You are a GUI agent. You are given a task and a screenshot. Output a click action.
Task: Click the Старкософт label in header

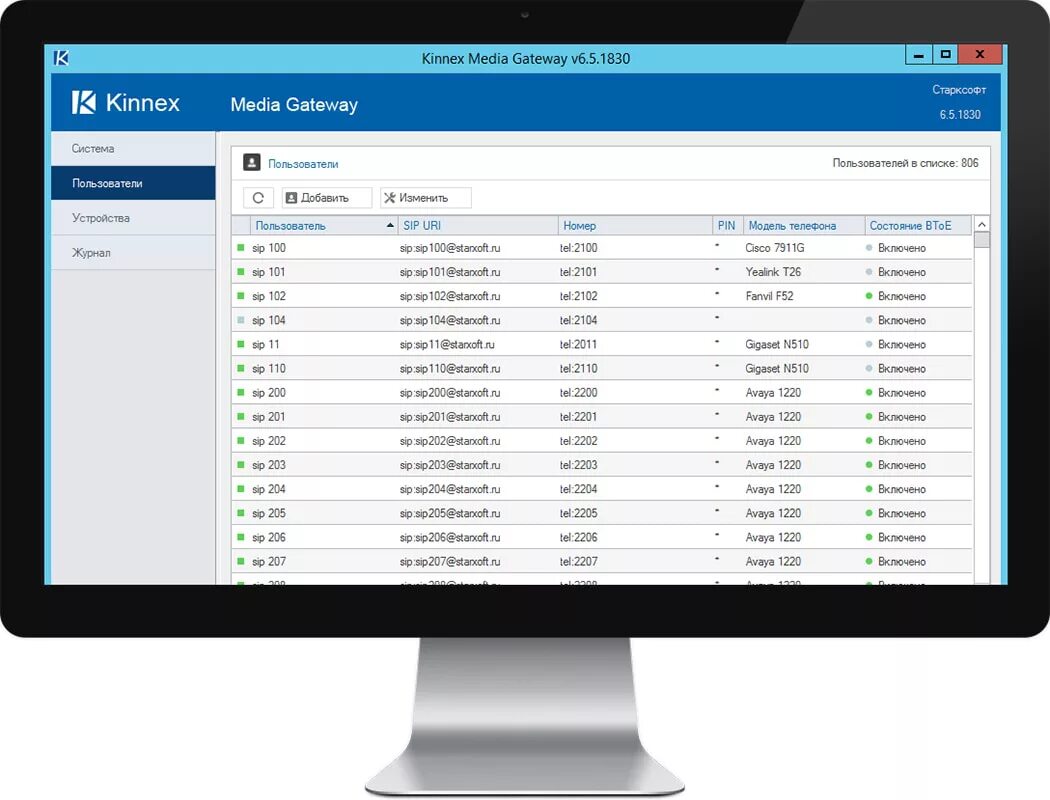tap(959, 90)
